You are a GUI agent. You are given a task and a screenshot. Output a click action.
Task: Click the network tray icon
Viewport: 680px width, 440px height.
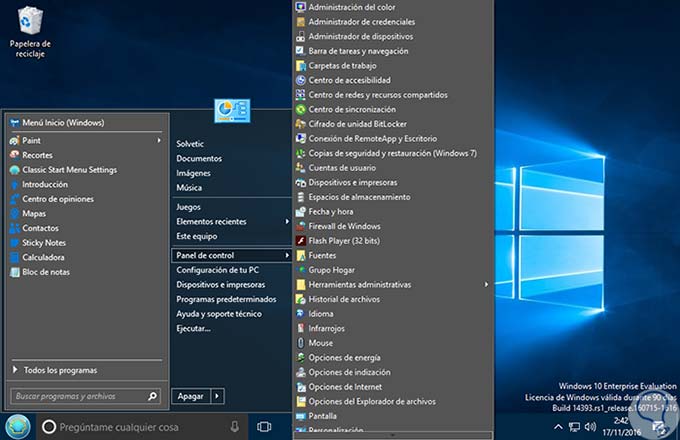(574, 427)
